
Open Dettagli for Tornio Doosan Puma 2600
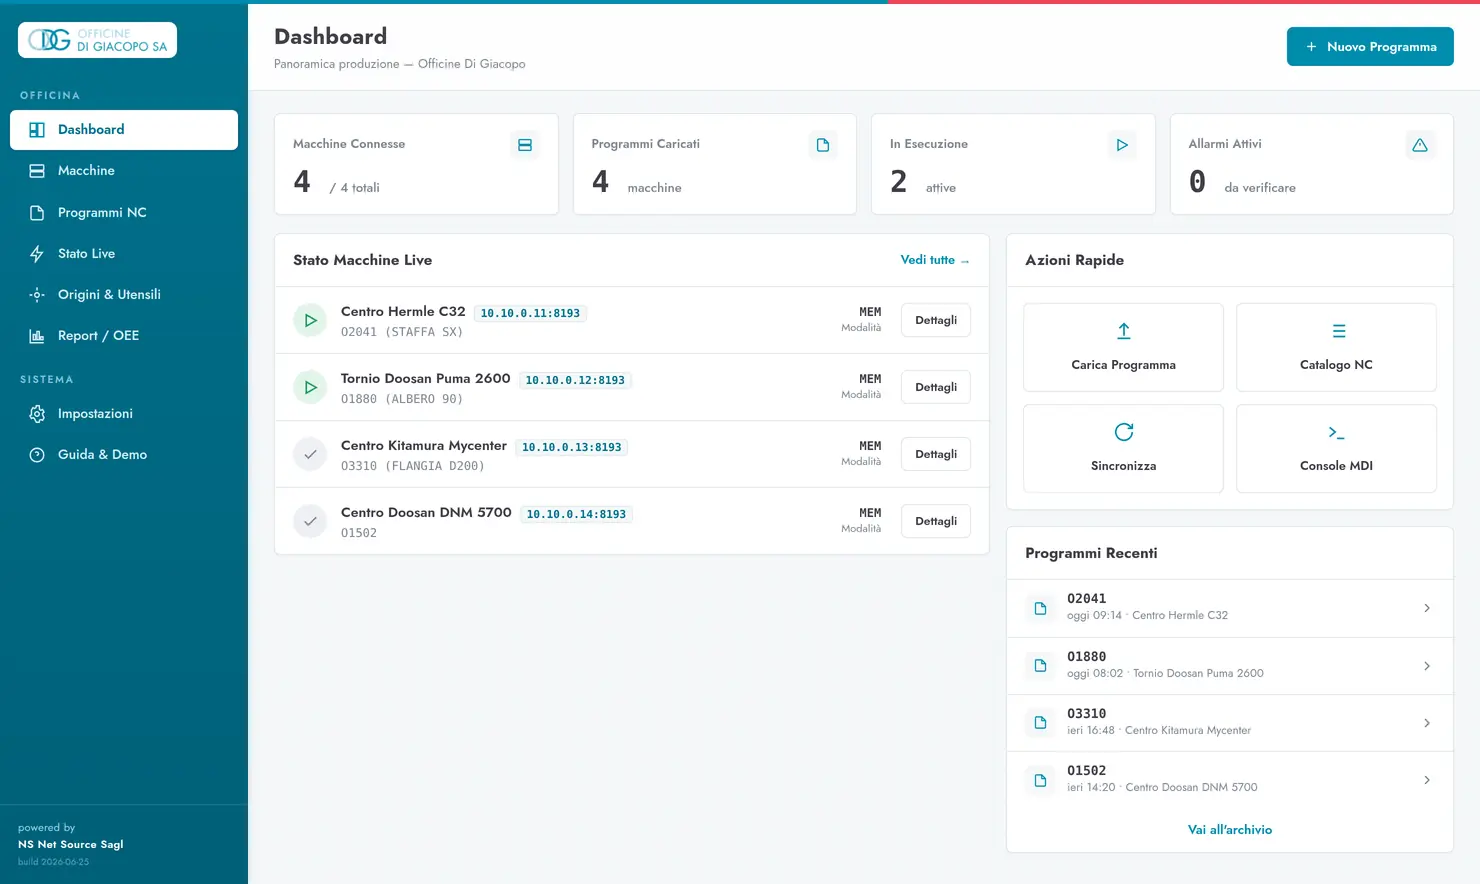coord(936,388)
